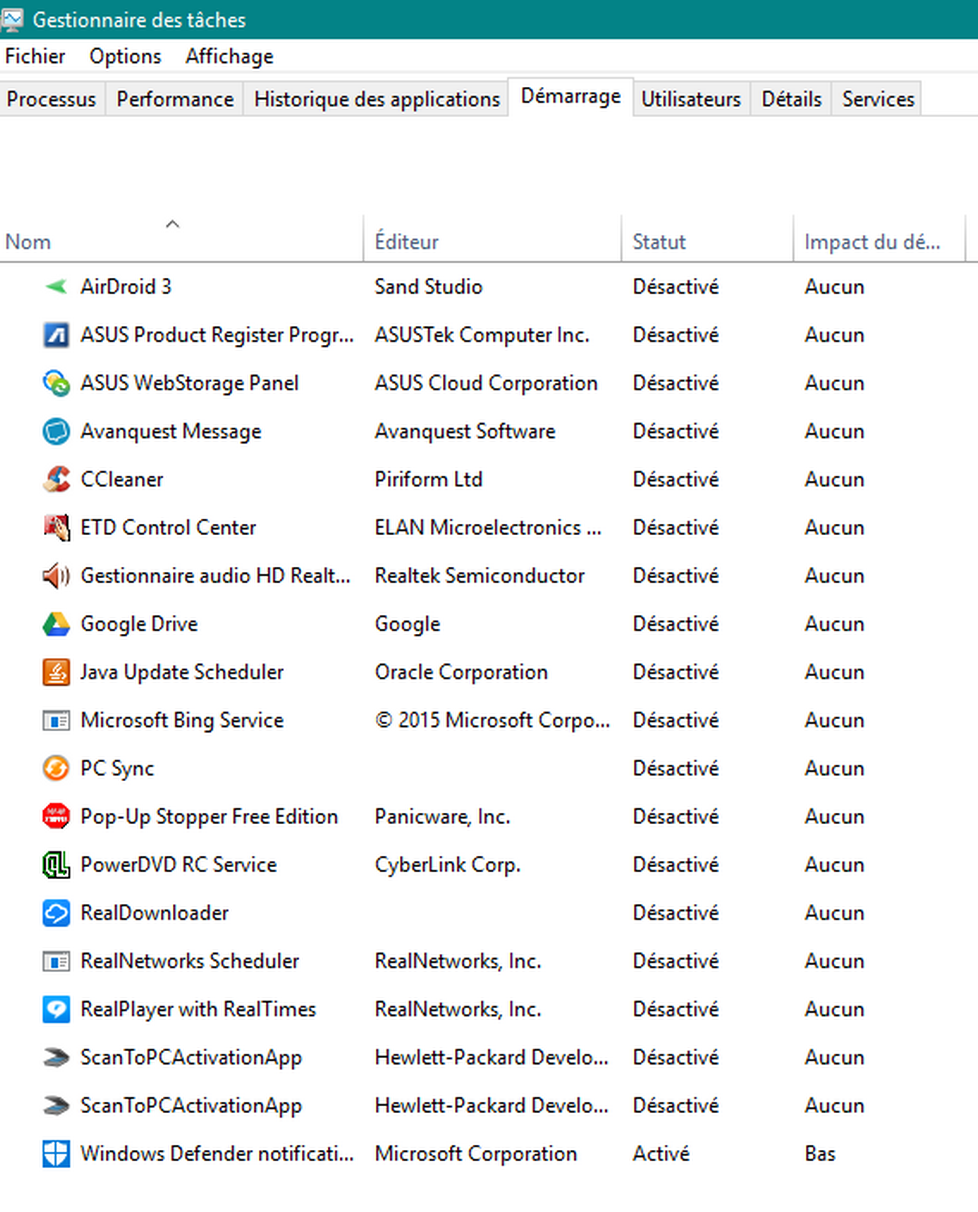
Task: Select the Google Drive entry name
Action: point(139,624)
